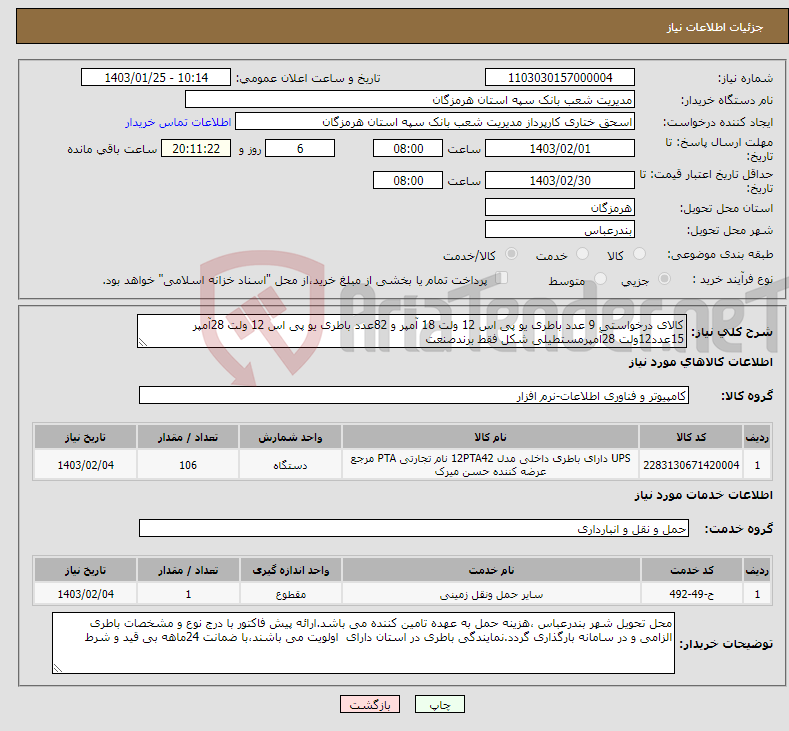Click the delivery city field بندرعباس
The width and height of the screenshot is (789, 731).
click(x=560, y=230)
